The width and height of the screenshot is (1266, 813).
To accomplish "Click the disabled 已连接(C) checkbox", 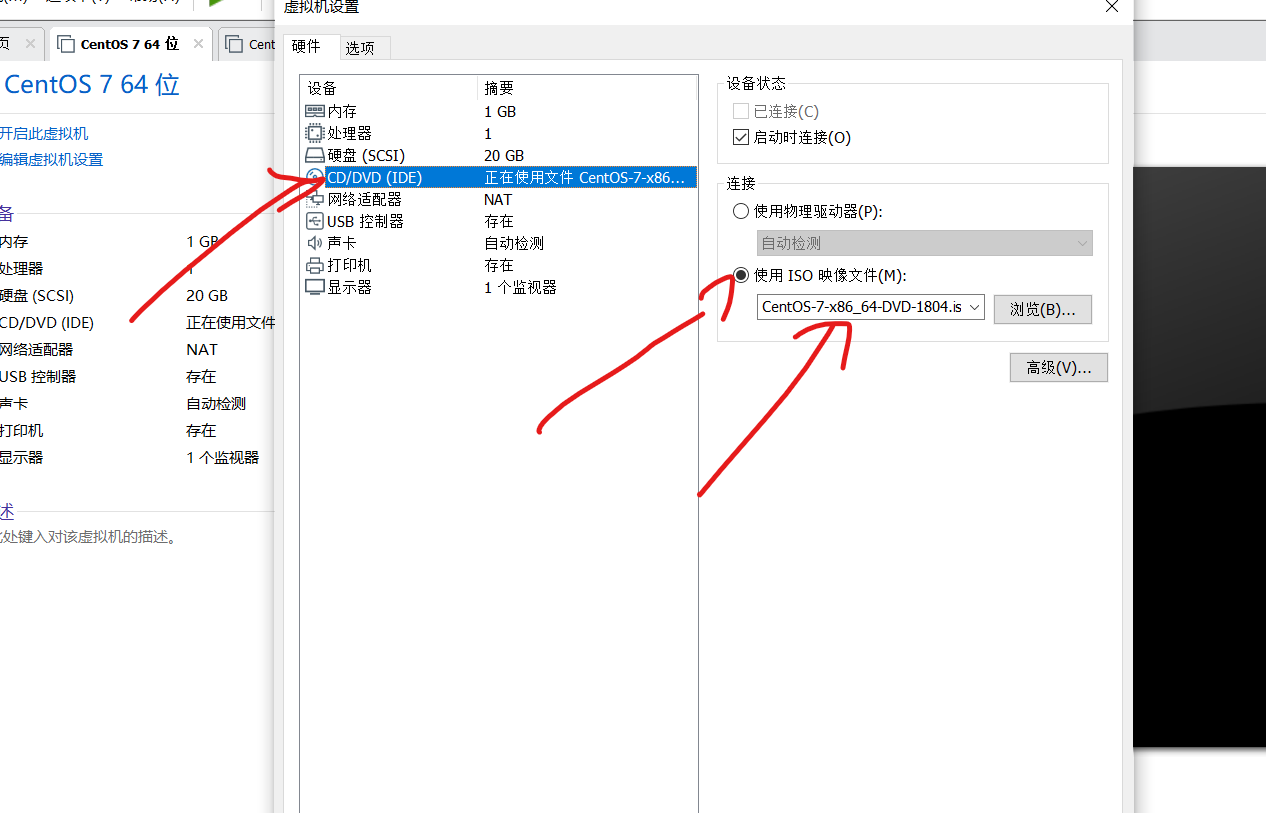I will tap(741, 111).
